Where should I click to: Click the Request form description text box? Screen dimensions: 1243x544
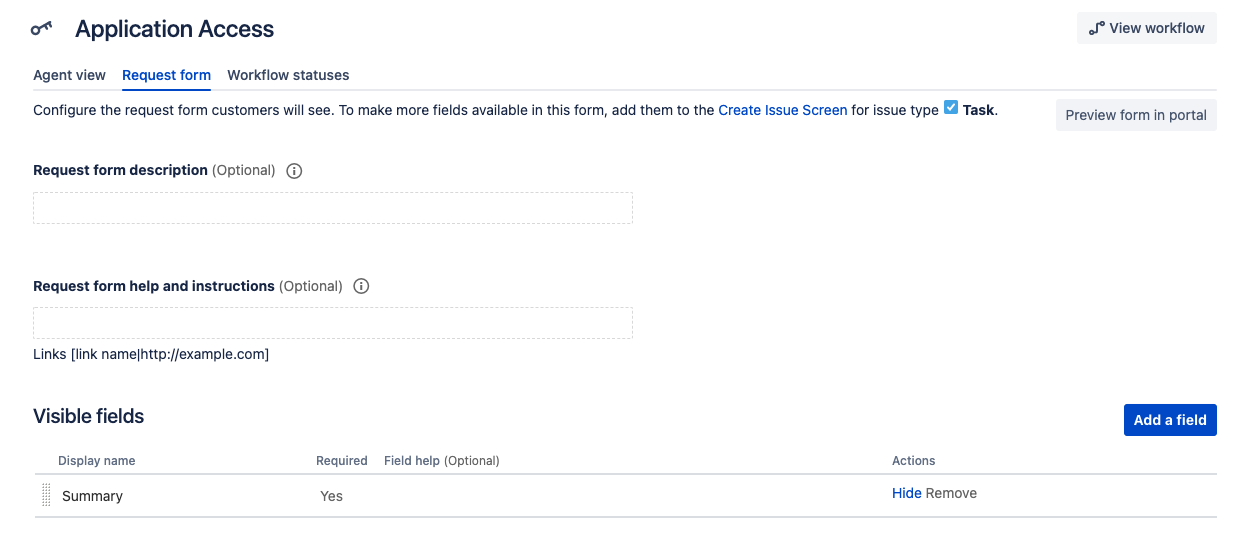tap(332, 208)
